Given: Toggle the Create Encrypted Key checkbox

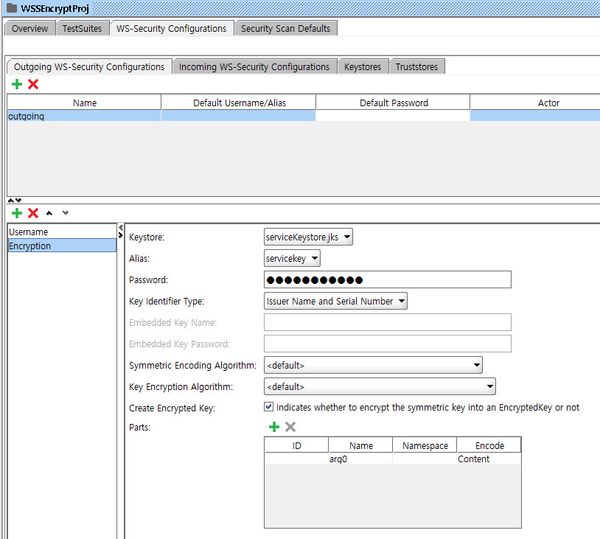Looking at the screenshot, I should pos(268,408).
